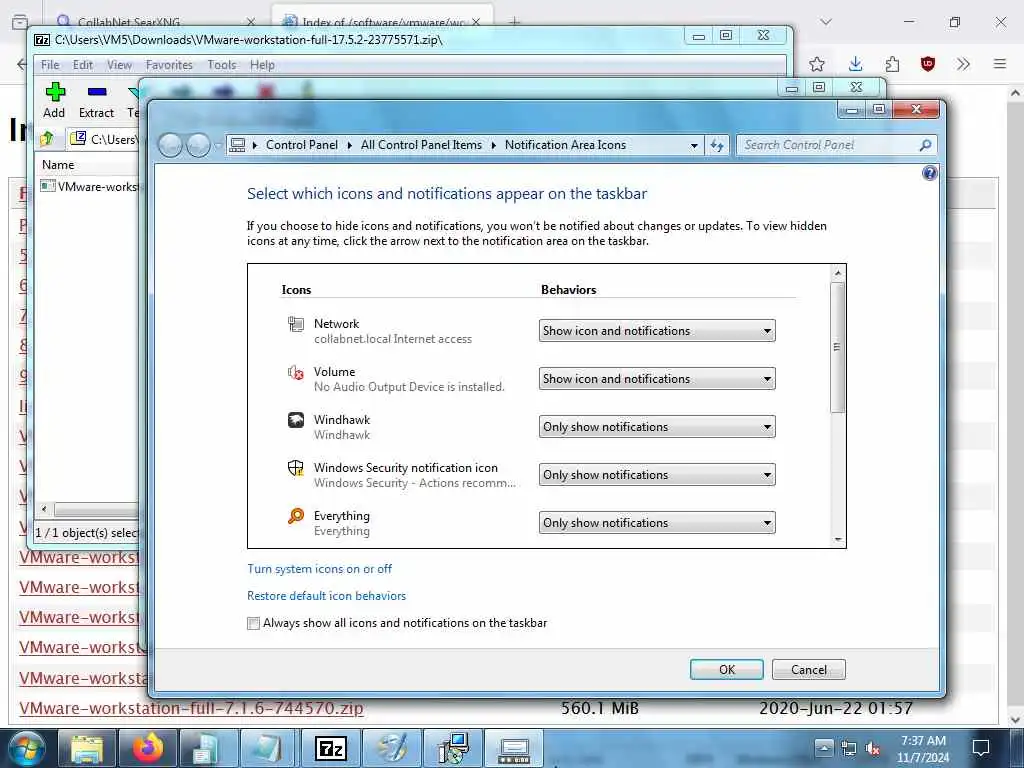Image resolution: width=1024 pixels, height=768 pixels.
Task: Click the back arrow in Control Panel
Action: click(170, 145)
